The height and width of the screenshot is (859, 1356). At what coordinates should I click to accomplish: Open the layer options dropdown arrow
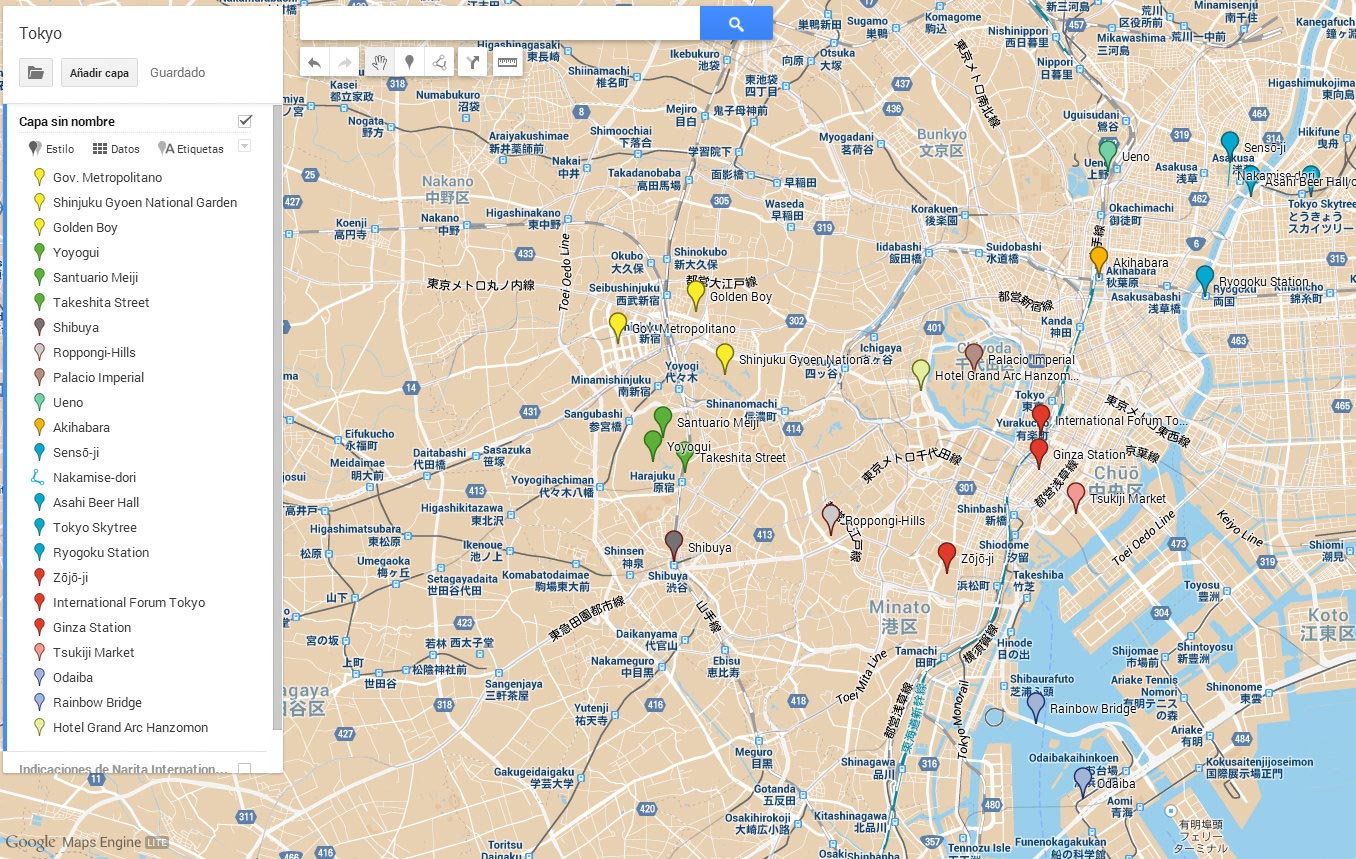(x=244, y=147)
